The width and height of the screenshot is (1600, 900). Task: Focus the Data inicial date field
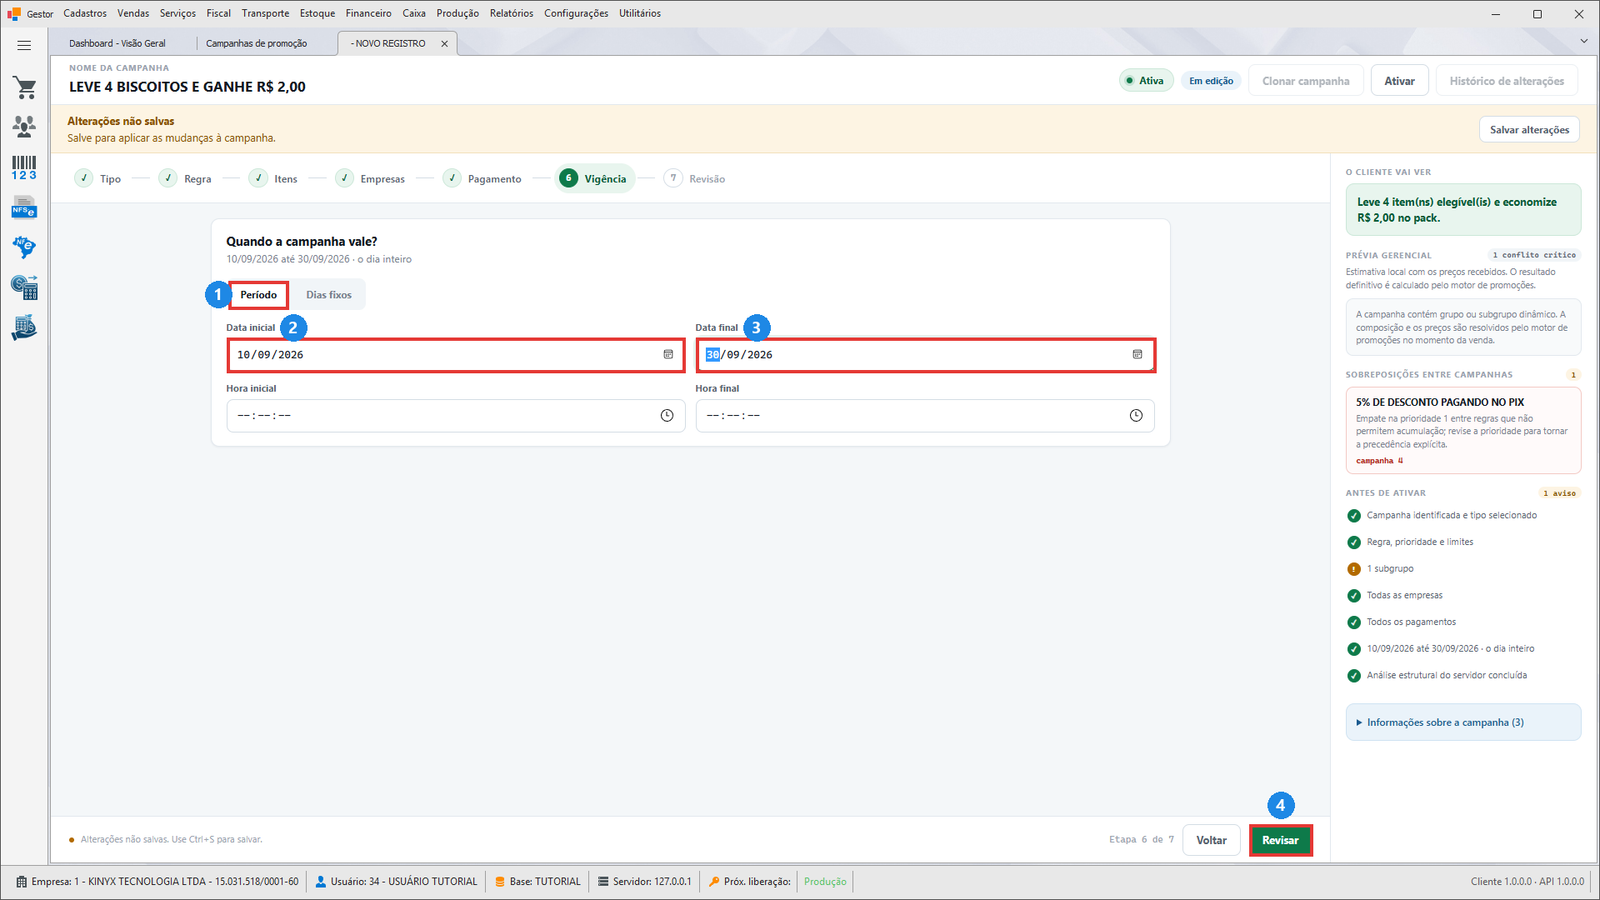pos(456,355)
